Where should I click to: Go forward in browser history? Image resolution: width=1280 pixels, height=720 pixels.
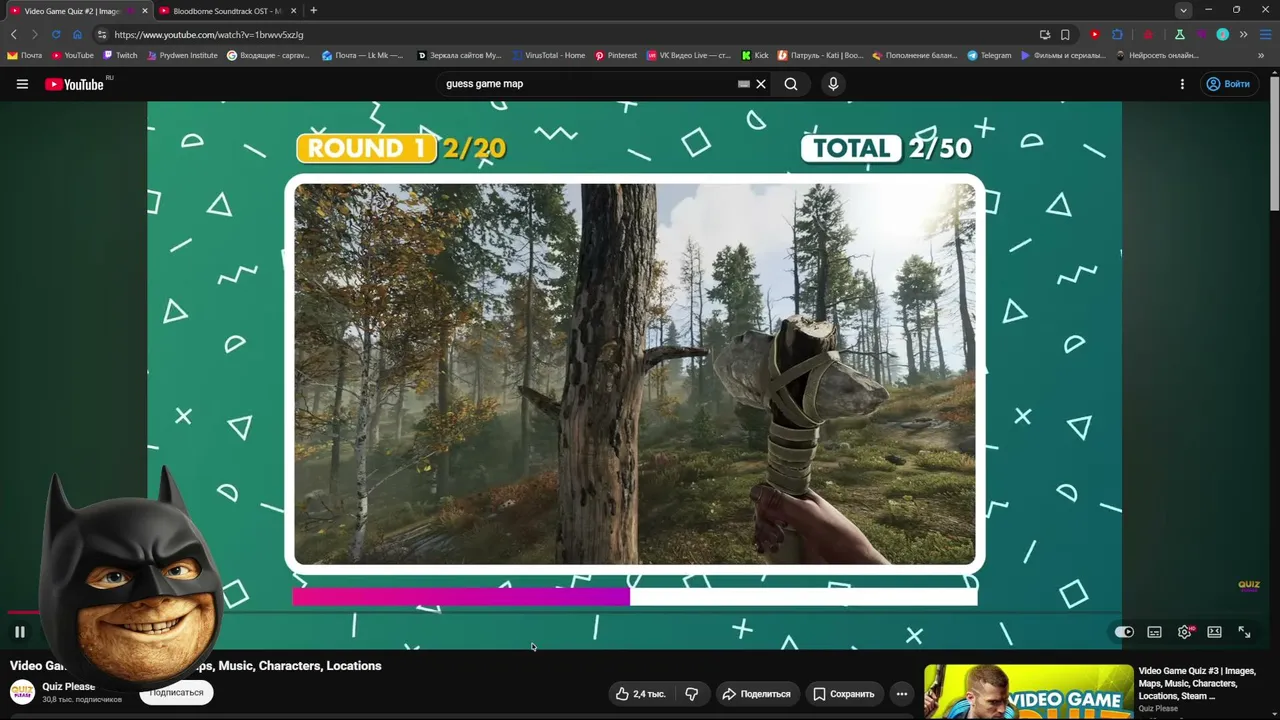click(x=34, y=35)
